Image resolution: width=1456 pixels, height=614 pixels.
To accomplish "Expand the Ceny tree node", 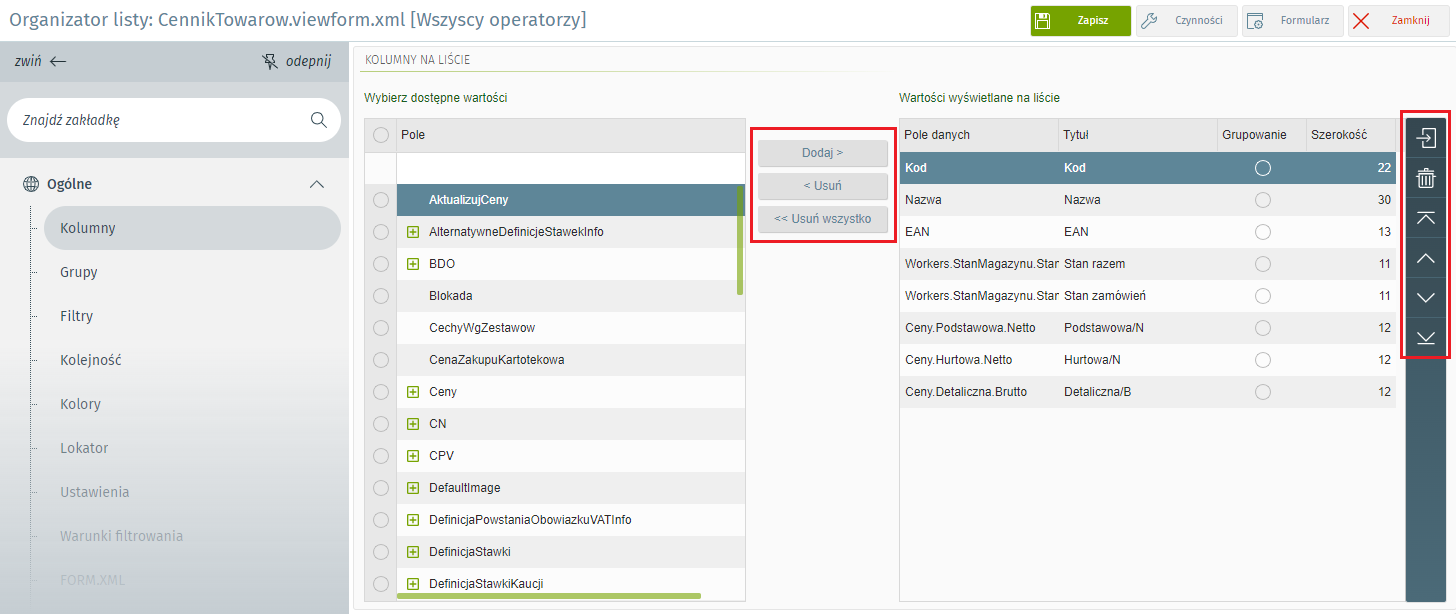I will click(412, 392).
